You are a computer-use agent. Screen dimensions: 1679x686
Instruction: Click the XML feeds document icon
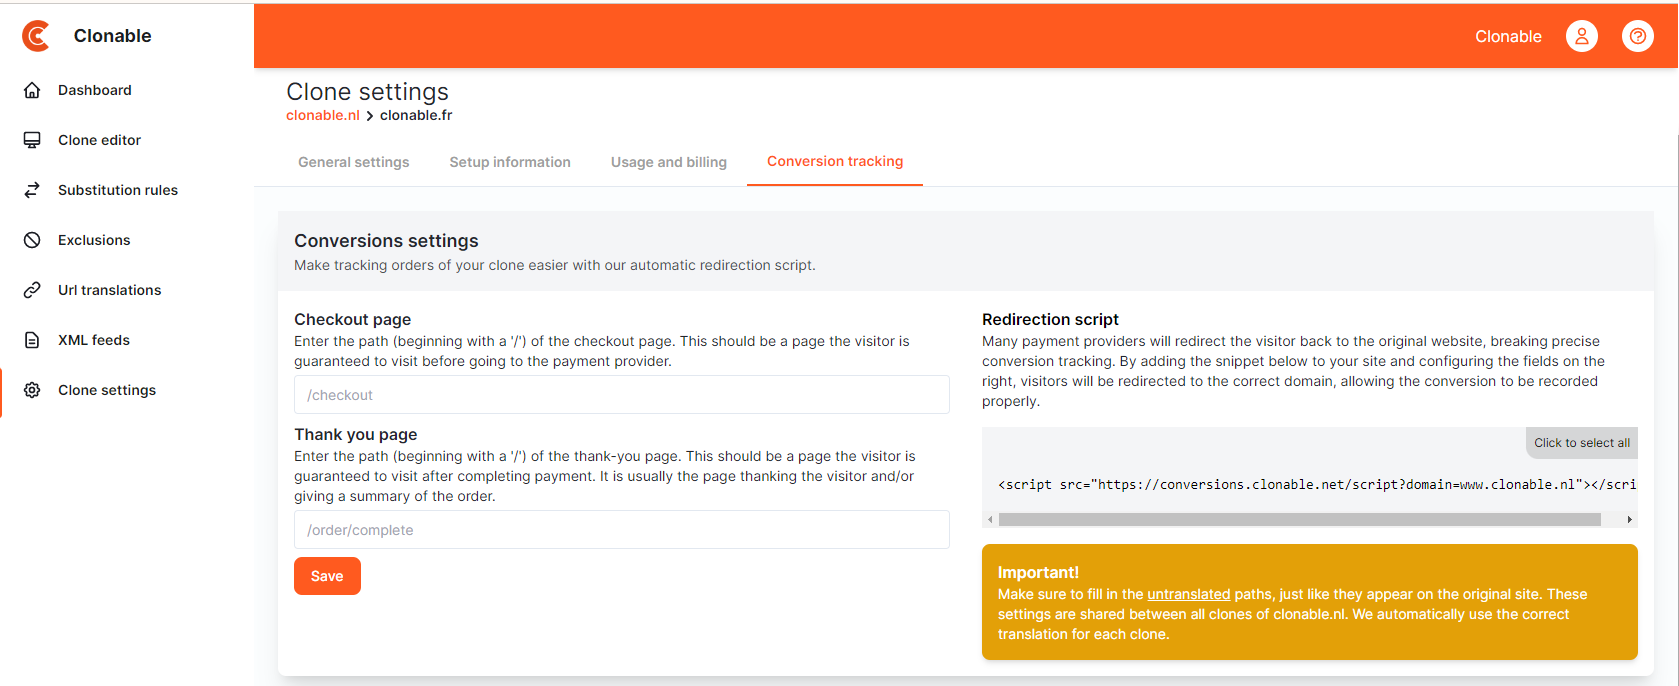(32, 340)
